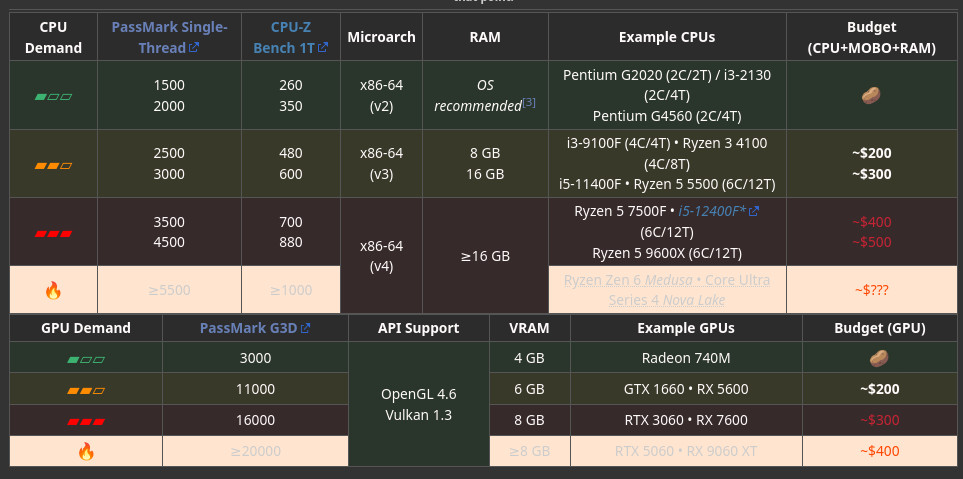
Task: Click the '11000' G3D value
Action: point(255,389)
